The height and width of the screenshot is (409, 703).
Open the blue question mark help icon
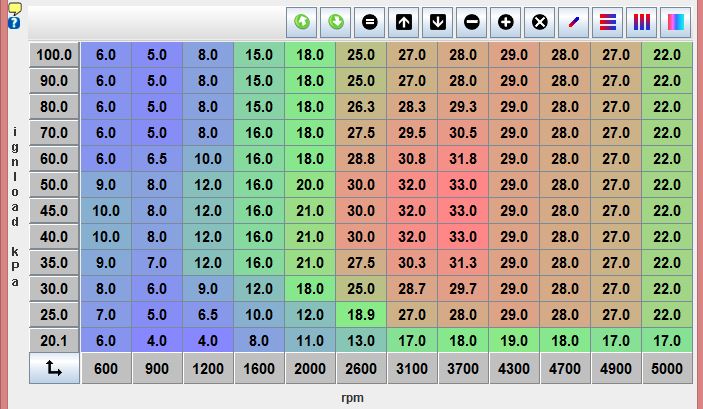click(x=14, y=22)
